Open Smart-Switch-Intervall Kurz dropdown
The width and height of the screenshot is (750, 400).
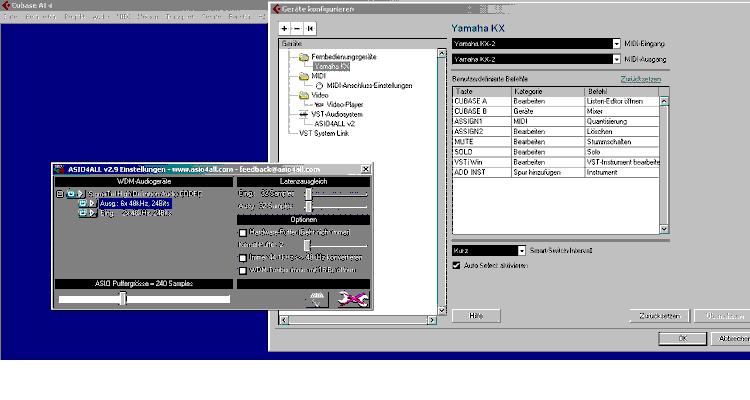pyautogui.click(x=521, y=251)
